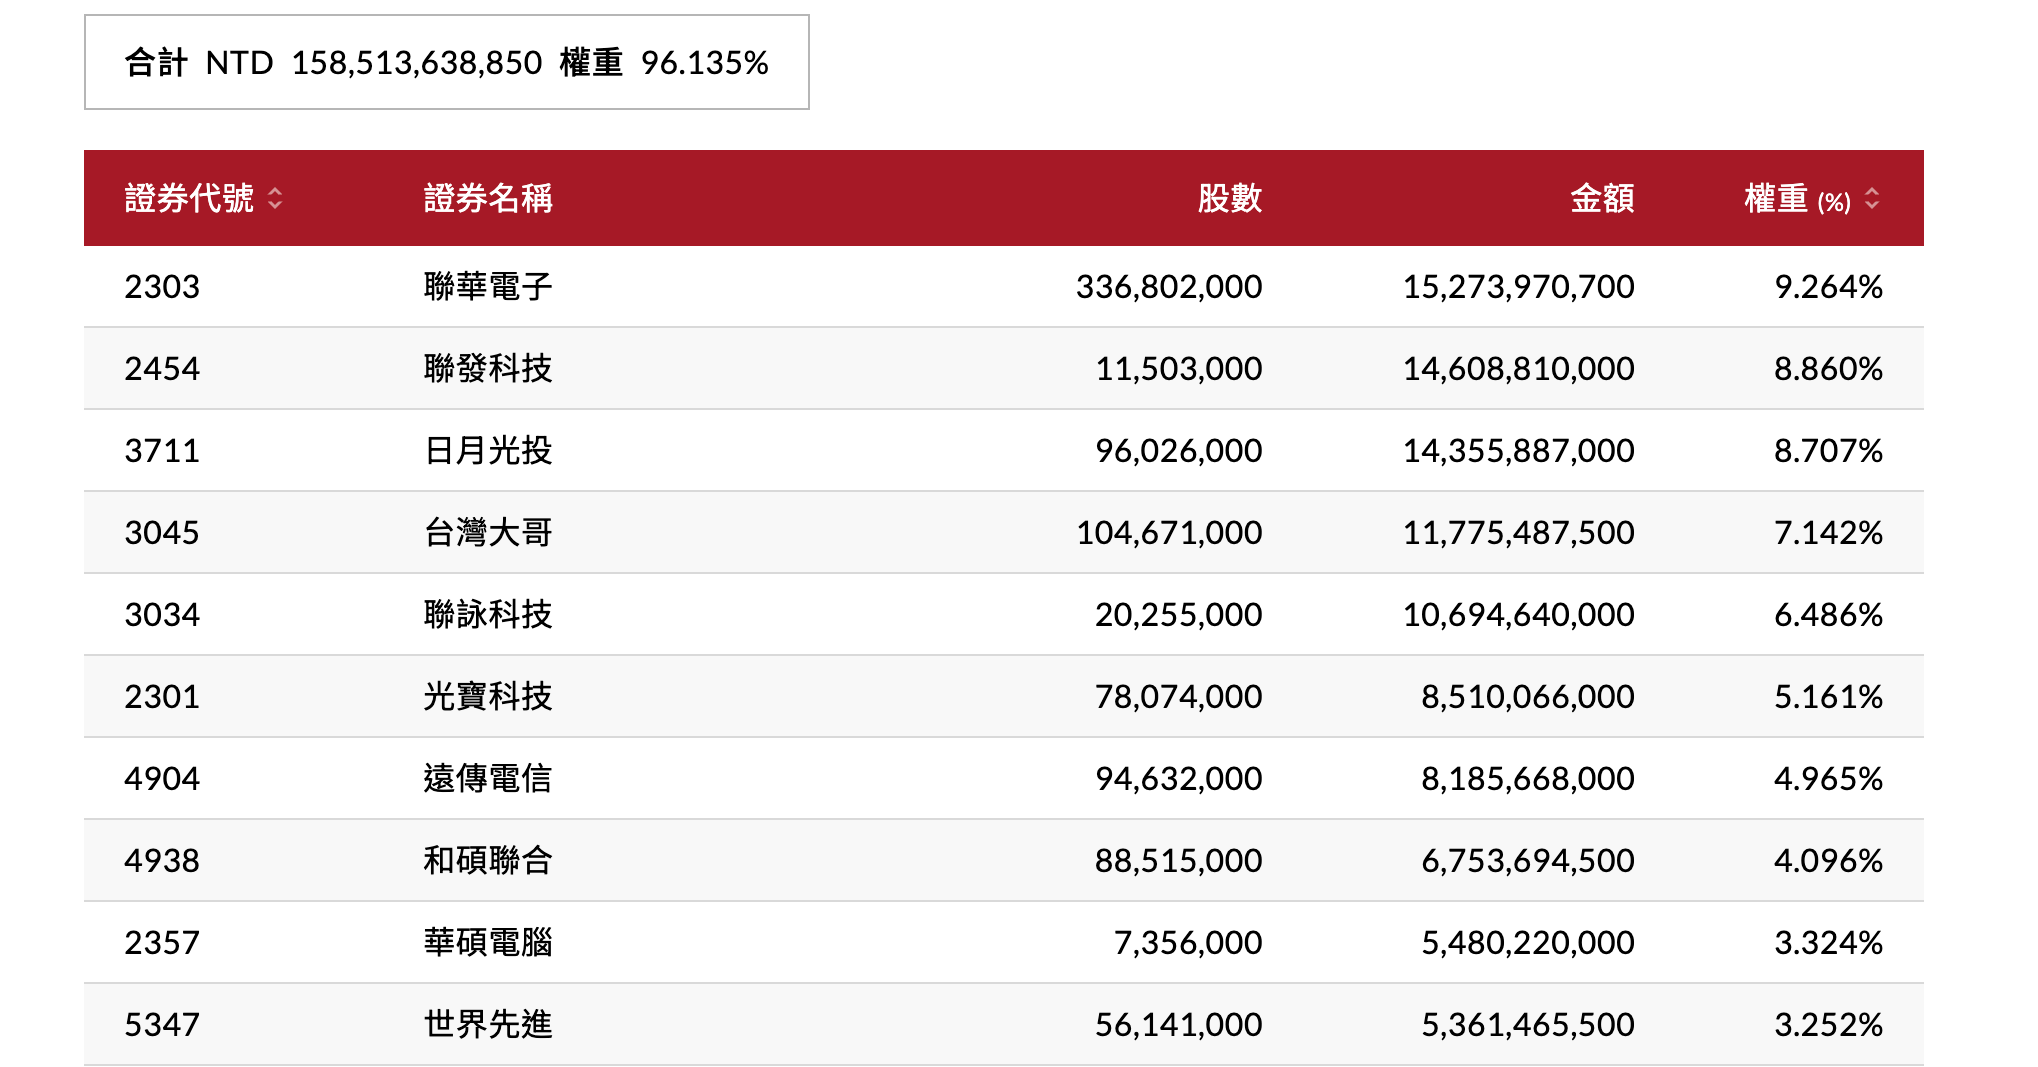This screenshot has width=2038, height=1067.
Task: Select the 台灣大哥 row entry
Action: (488, 532)
